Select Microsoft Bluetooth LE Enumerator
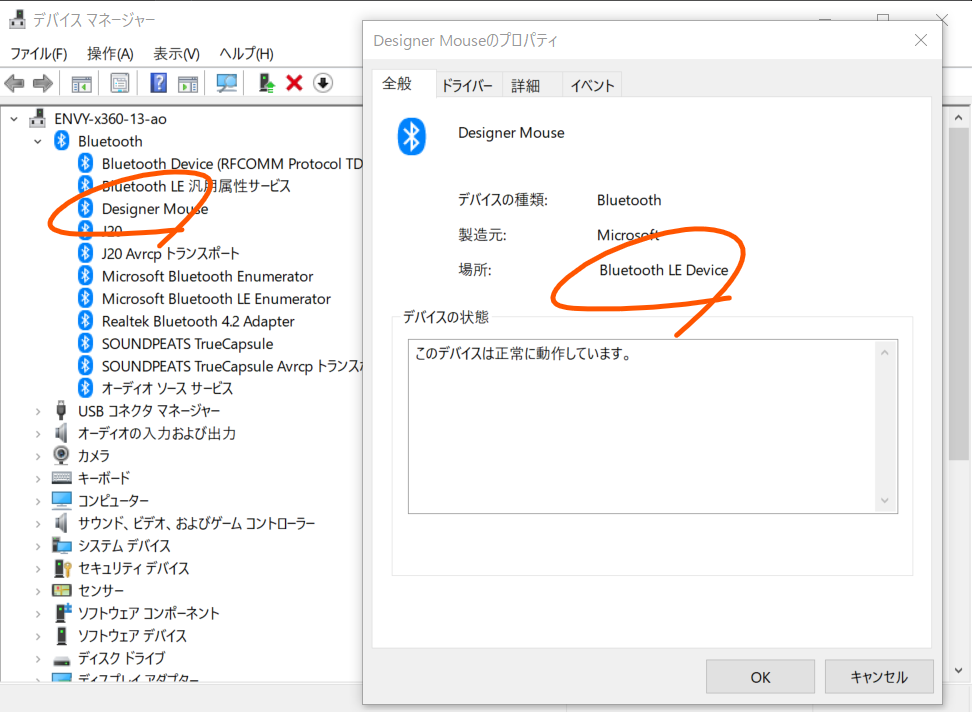The height and width of the screenshot is (712, 972). coord(216,299)
